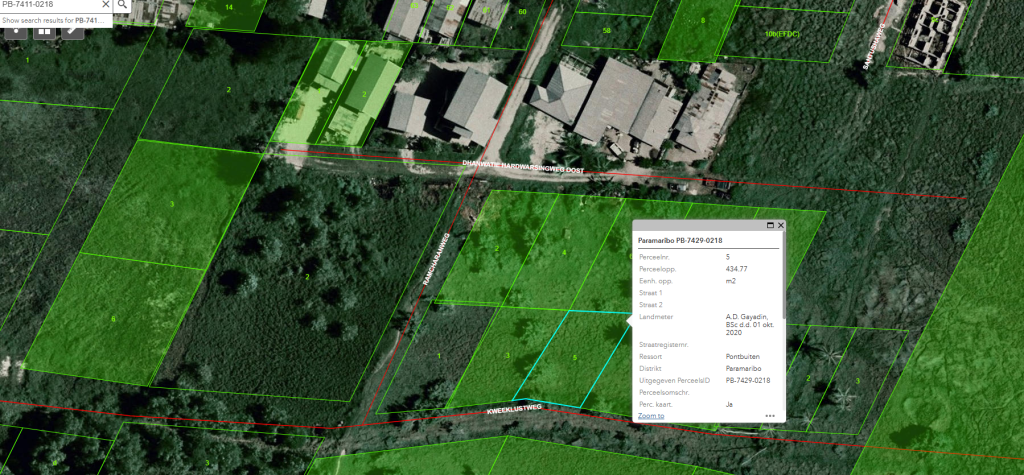The image size is (1024, 475).
Task: Maximize the parcel info popup
Action: tap(770, 226)
